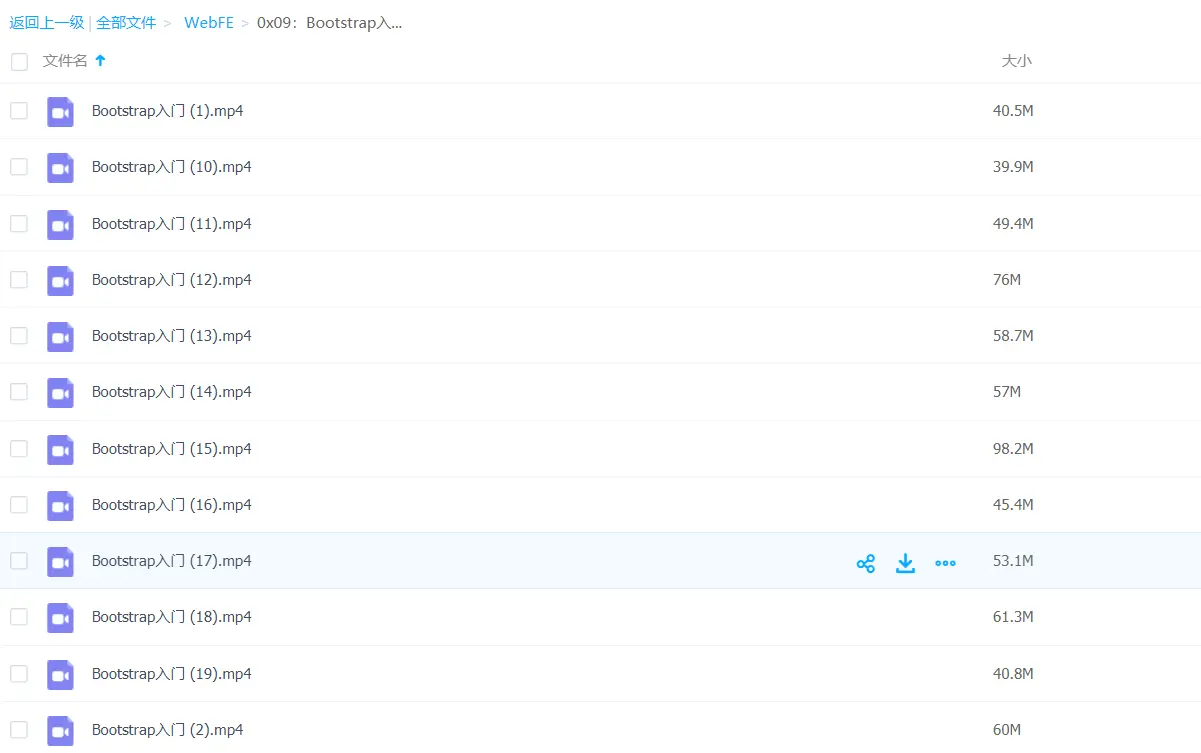Image resolution: width=1201 pixels, height=753 pixels.
Task: Toggle the sort arrow next to 文件名
Action: [x=100, y=61]
